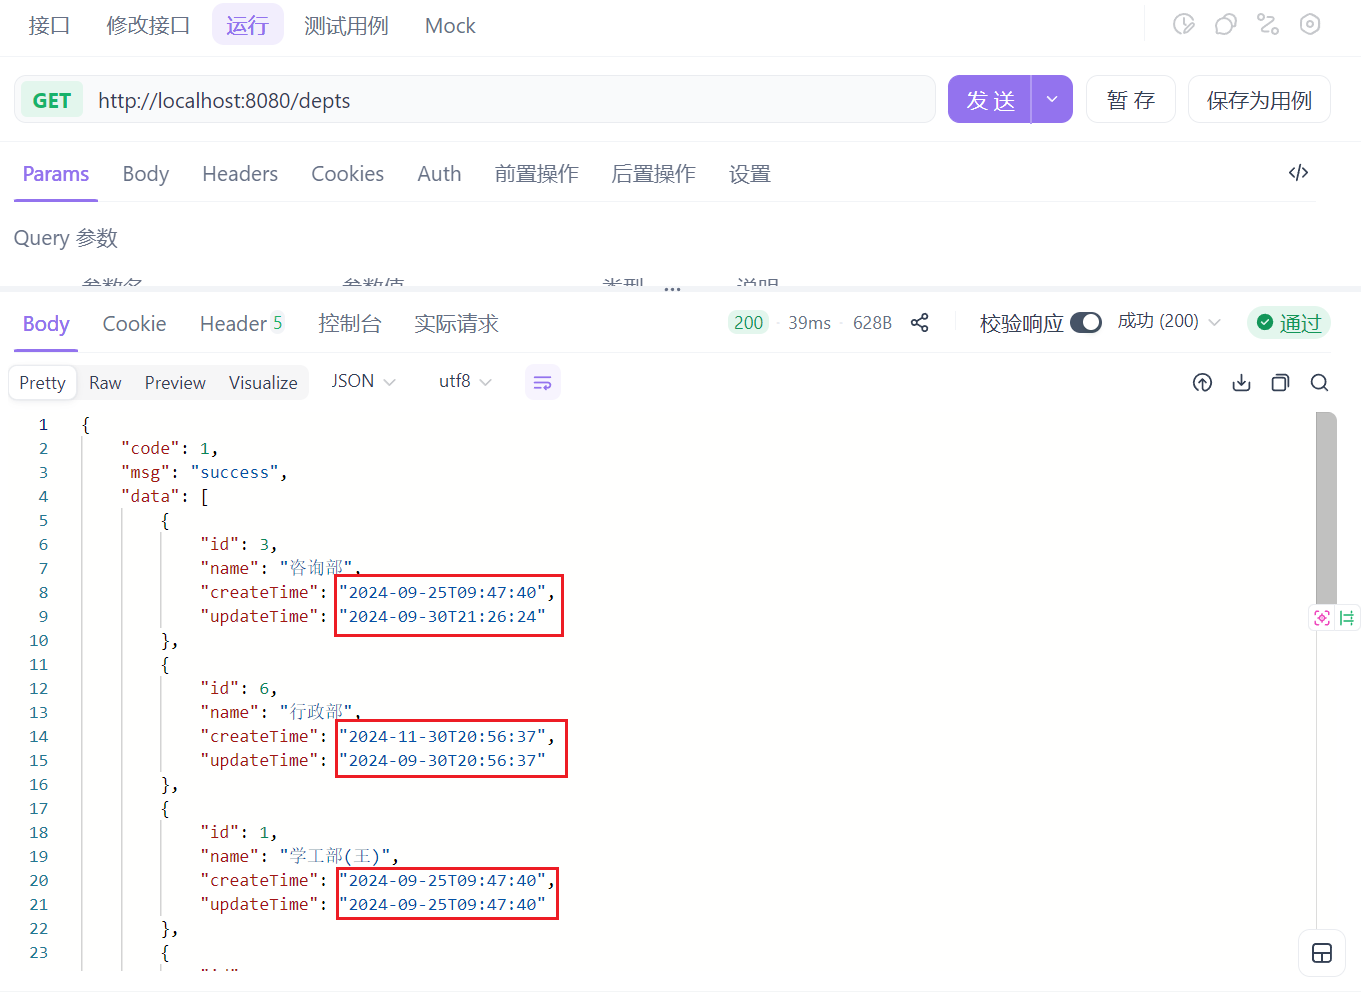Click the "id": 6 line
The image size is (1361, 992).
(x=238, y=688)
